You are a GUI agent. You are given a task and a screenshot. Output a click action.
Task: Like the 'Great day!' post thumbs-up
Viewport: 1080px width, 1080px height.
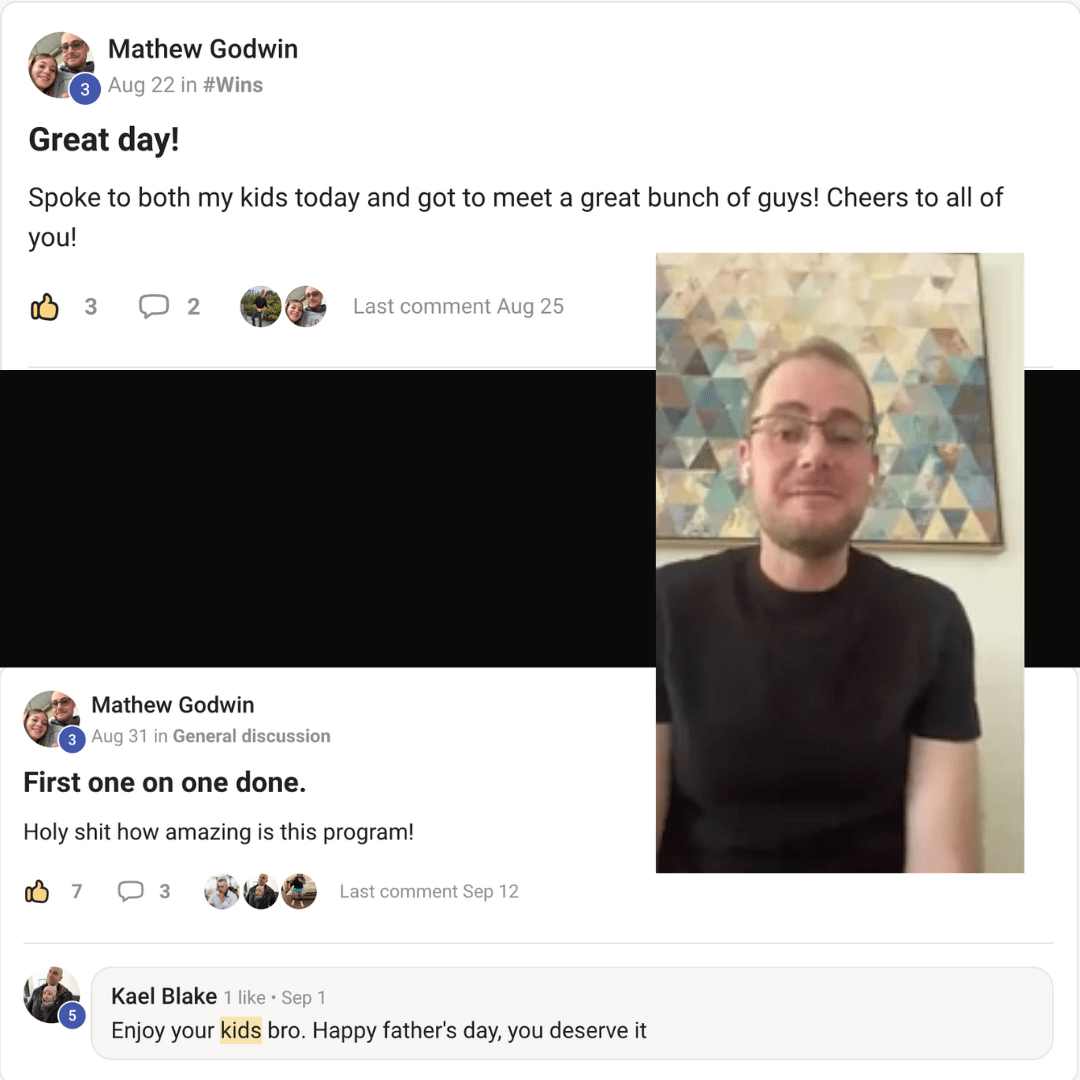45,307
